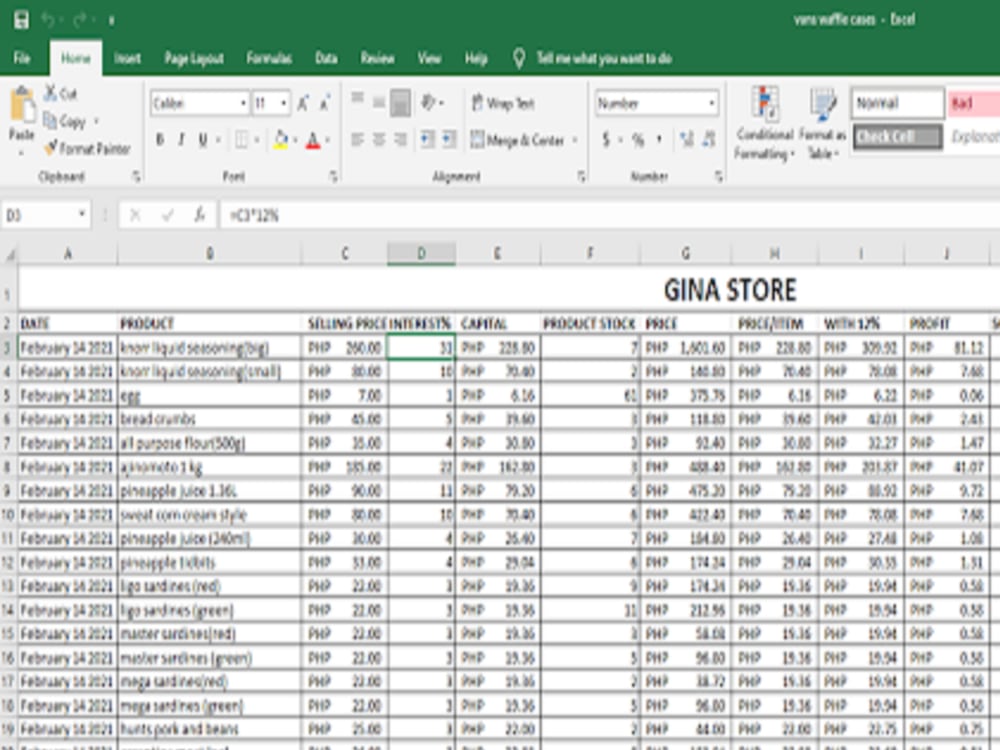Click the Top Align icon
Screen dimensions: 1000x750
357,99
